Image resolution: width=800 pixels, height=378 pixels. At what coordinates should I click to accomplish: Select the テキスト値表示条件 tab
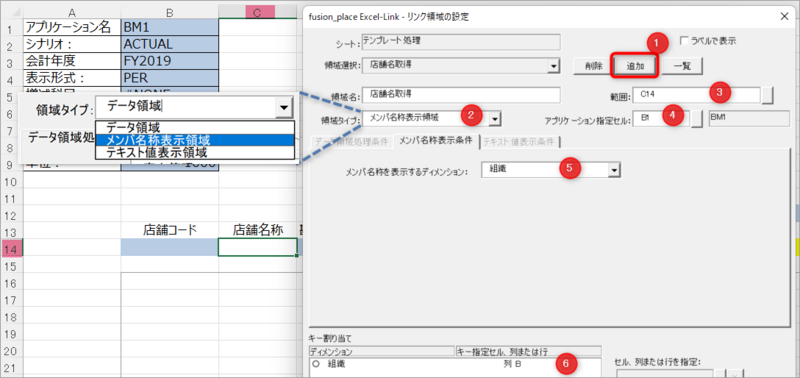point(520,141)
